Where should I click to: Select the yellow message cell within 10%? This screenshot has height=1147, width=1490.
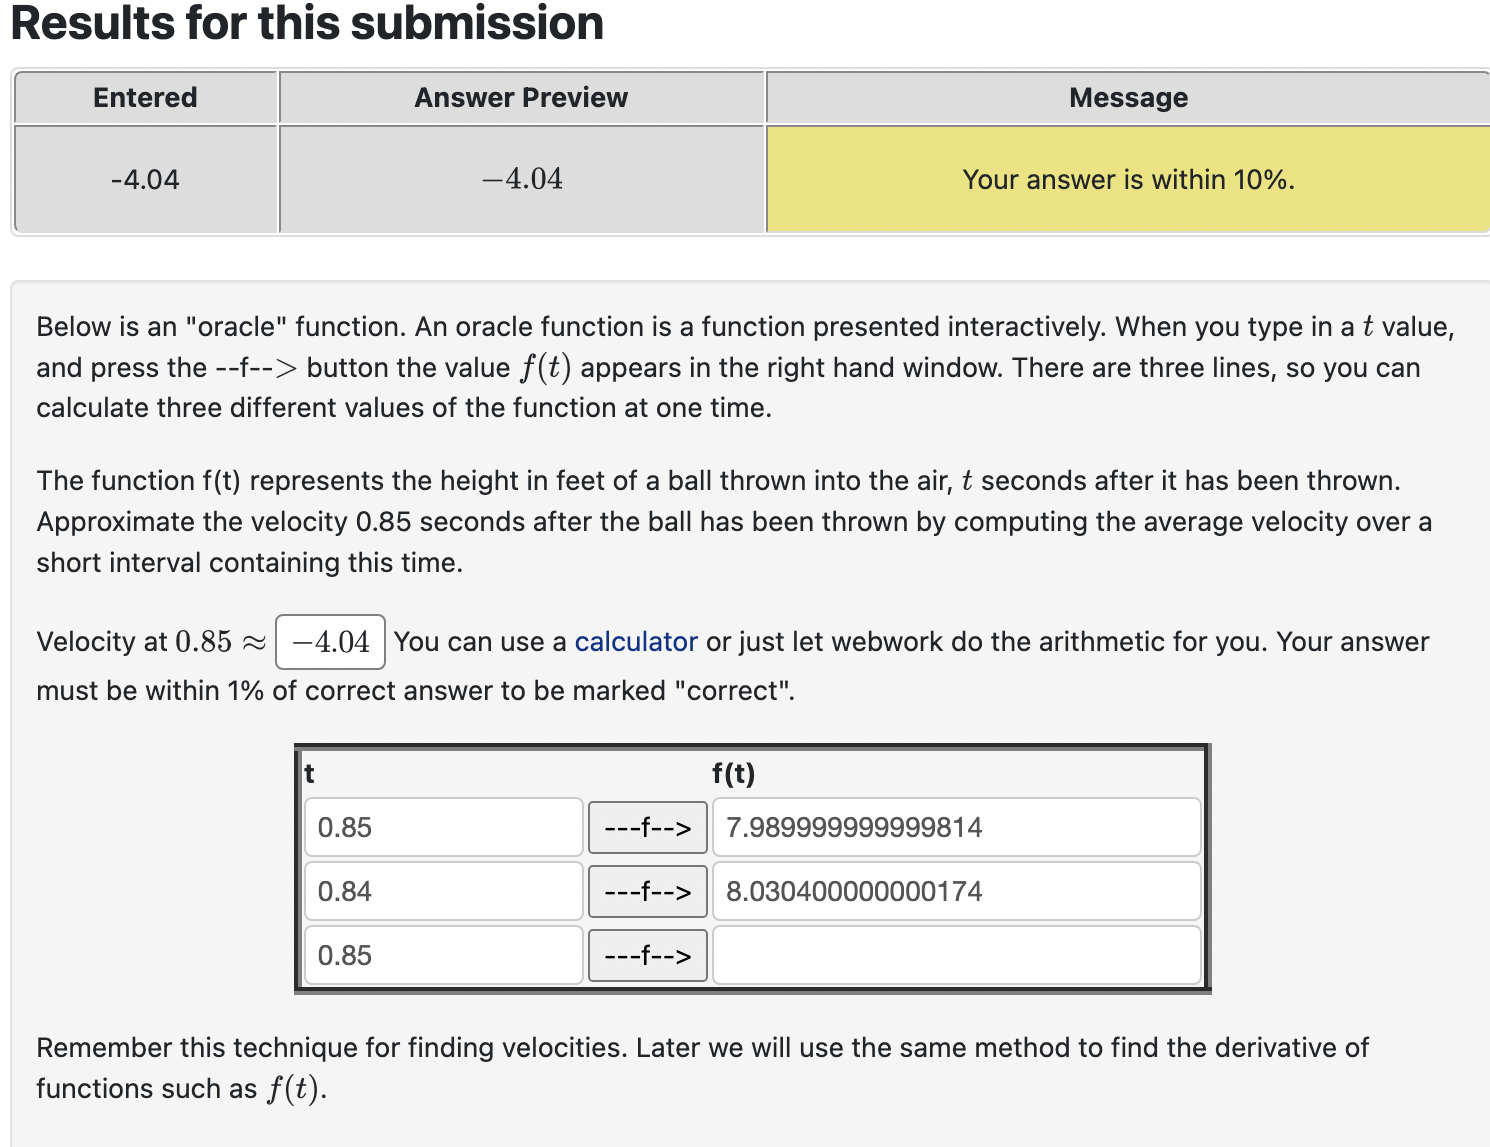pos(1128,179)
